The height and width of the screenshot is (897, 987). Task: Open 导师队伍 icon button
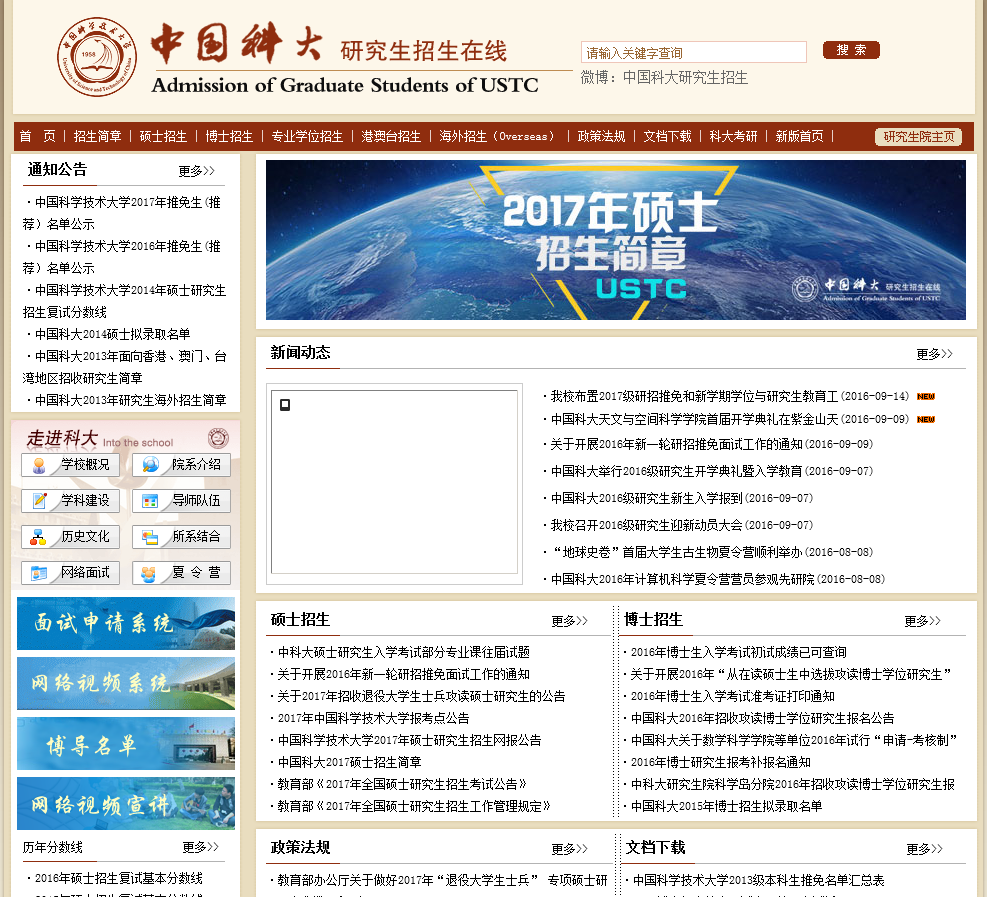point(181,501)
